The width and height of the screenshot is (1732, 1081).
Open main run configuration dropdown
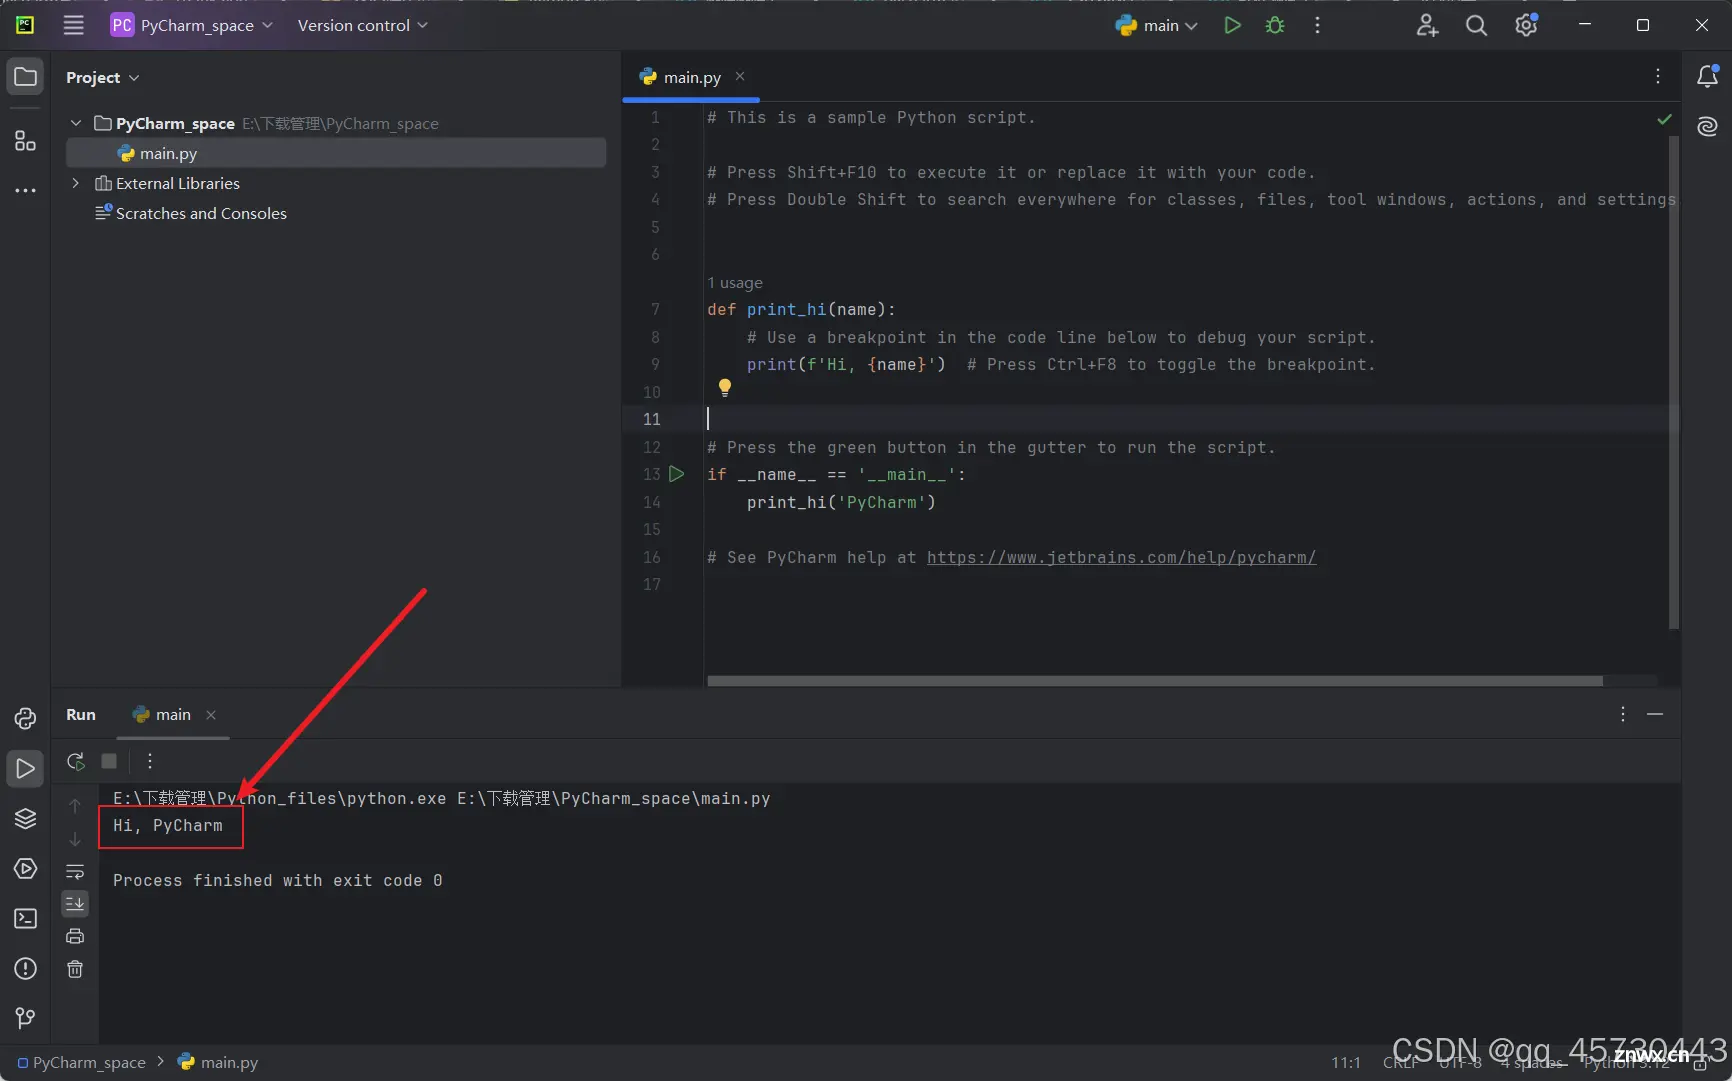(1156, 25)
